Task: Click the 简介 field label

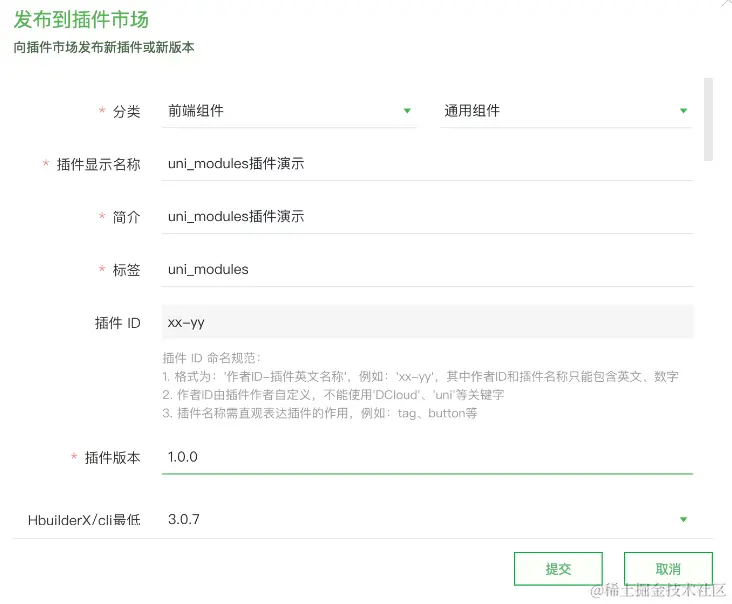Action: [126, 217]
